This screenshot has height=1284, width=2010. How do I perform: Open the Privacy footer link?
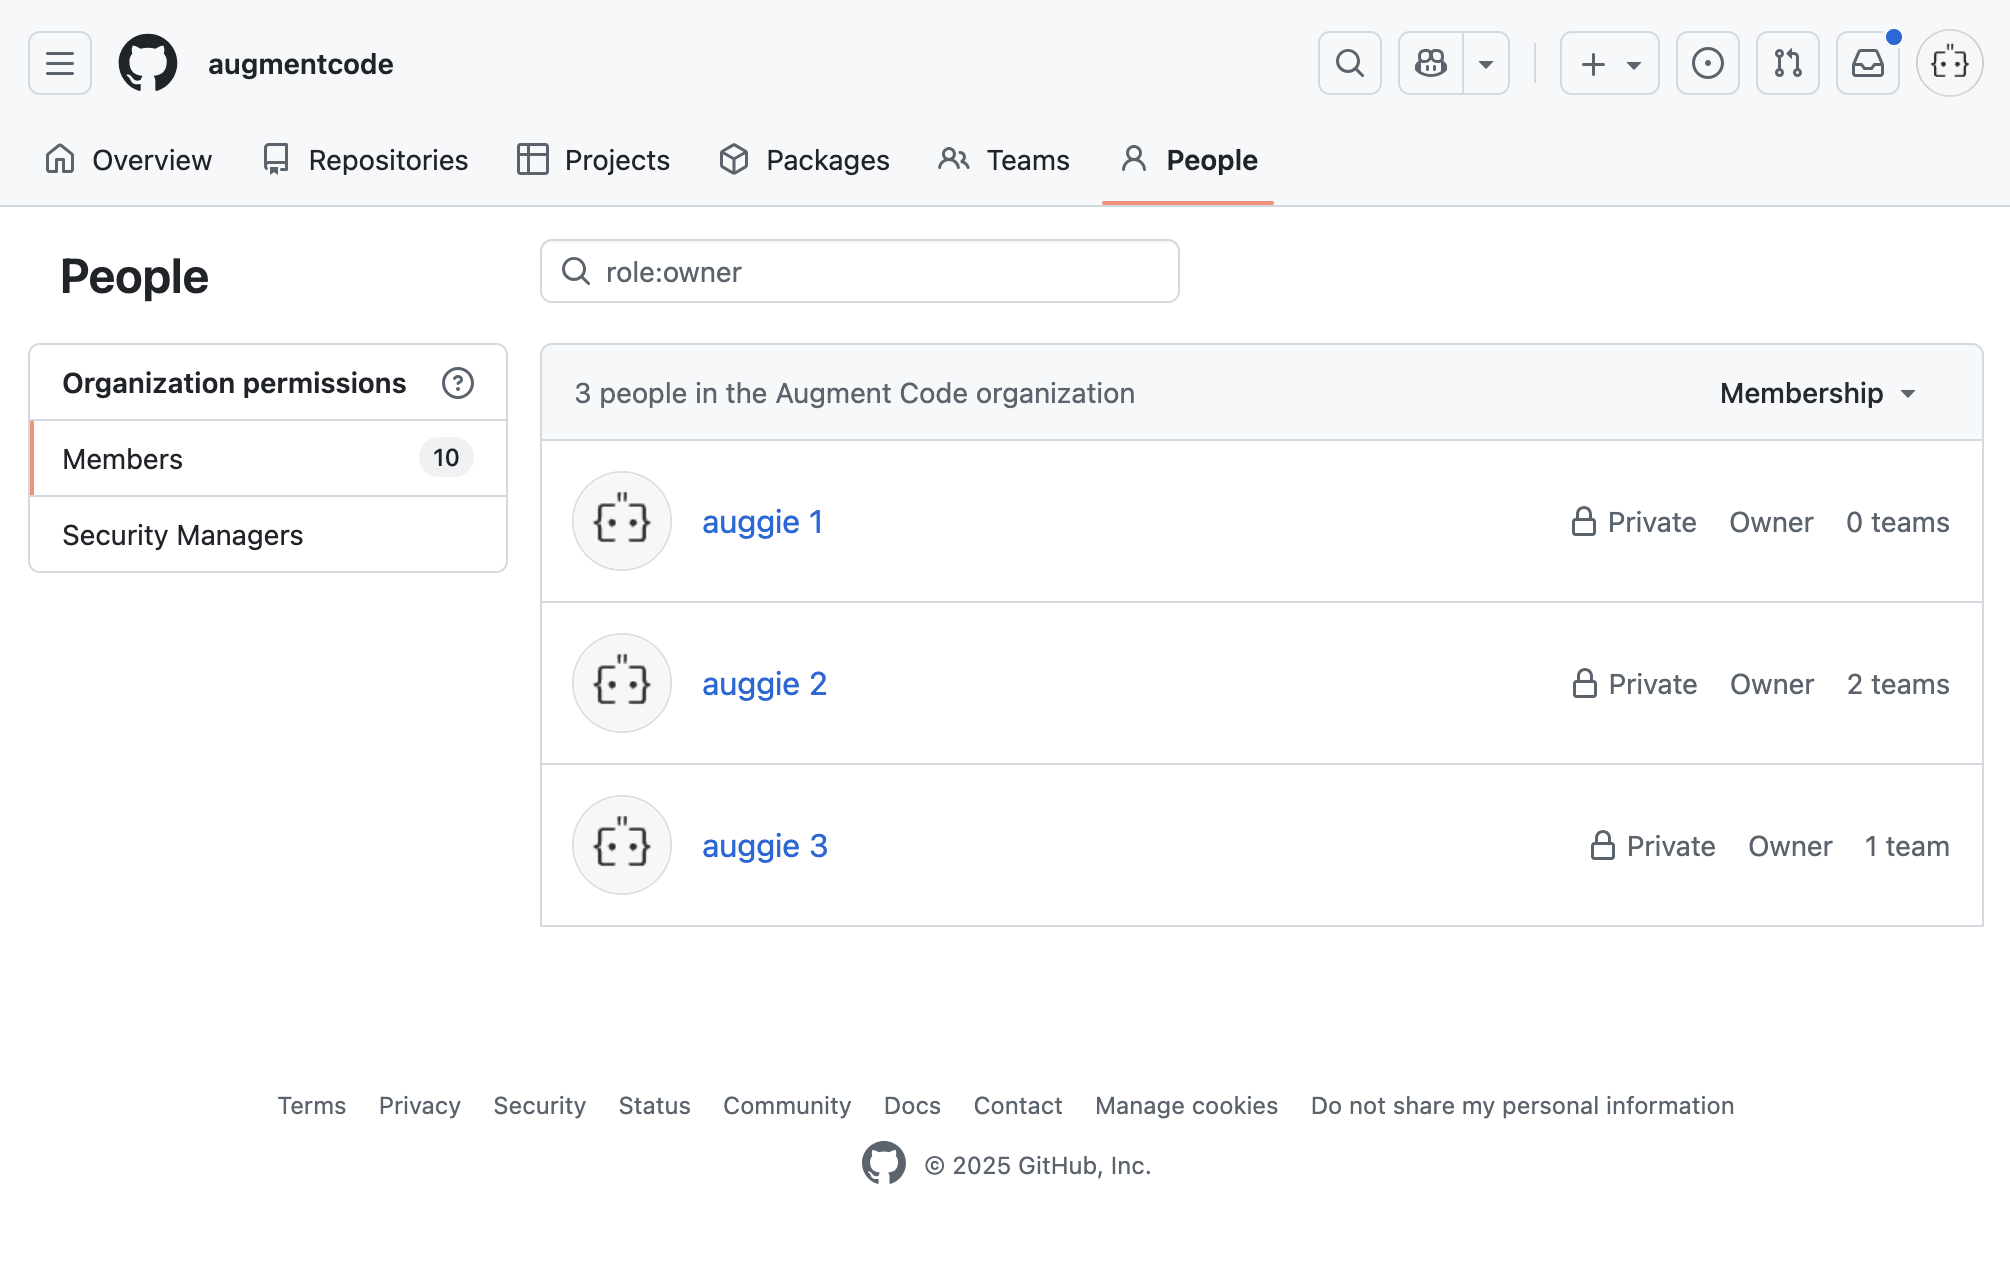(x=420, y=1105)
